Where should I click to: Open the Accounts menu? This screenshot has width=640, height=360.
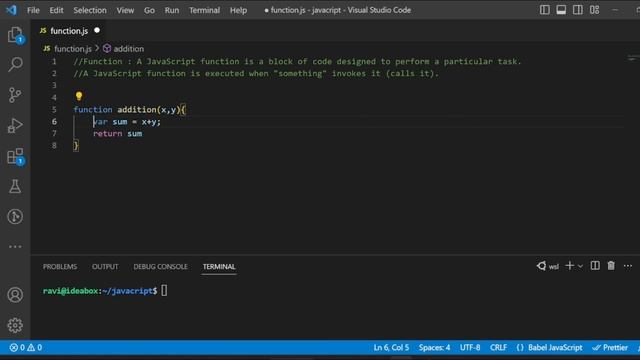[15, 295]
